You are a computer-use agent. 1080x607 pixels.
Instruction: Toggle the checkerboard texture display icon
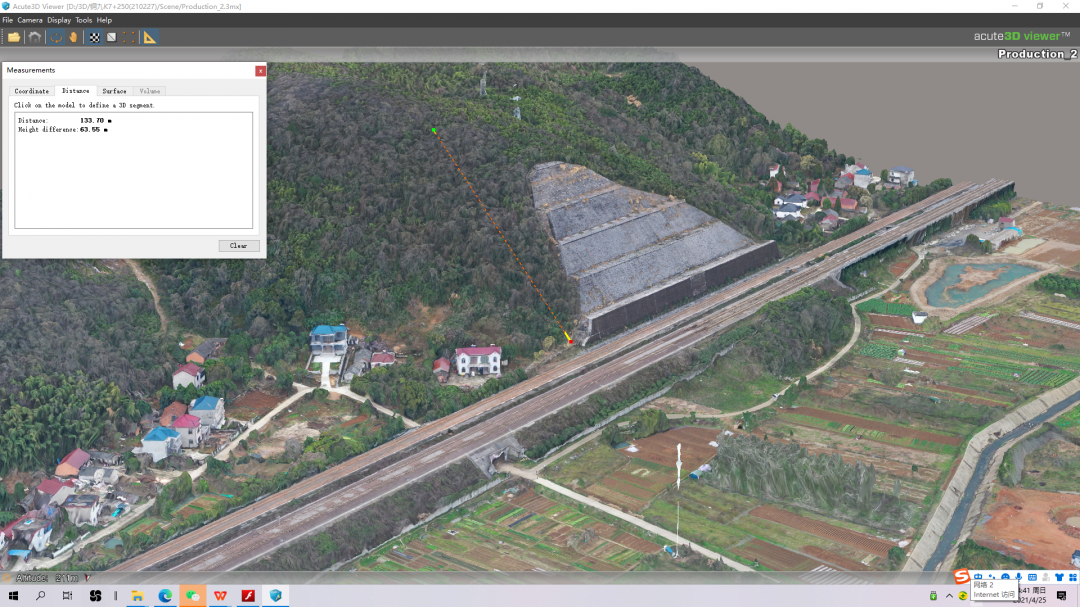coord(95,37)
